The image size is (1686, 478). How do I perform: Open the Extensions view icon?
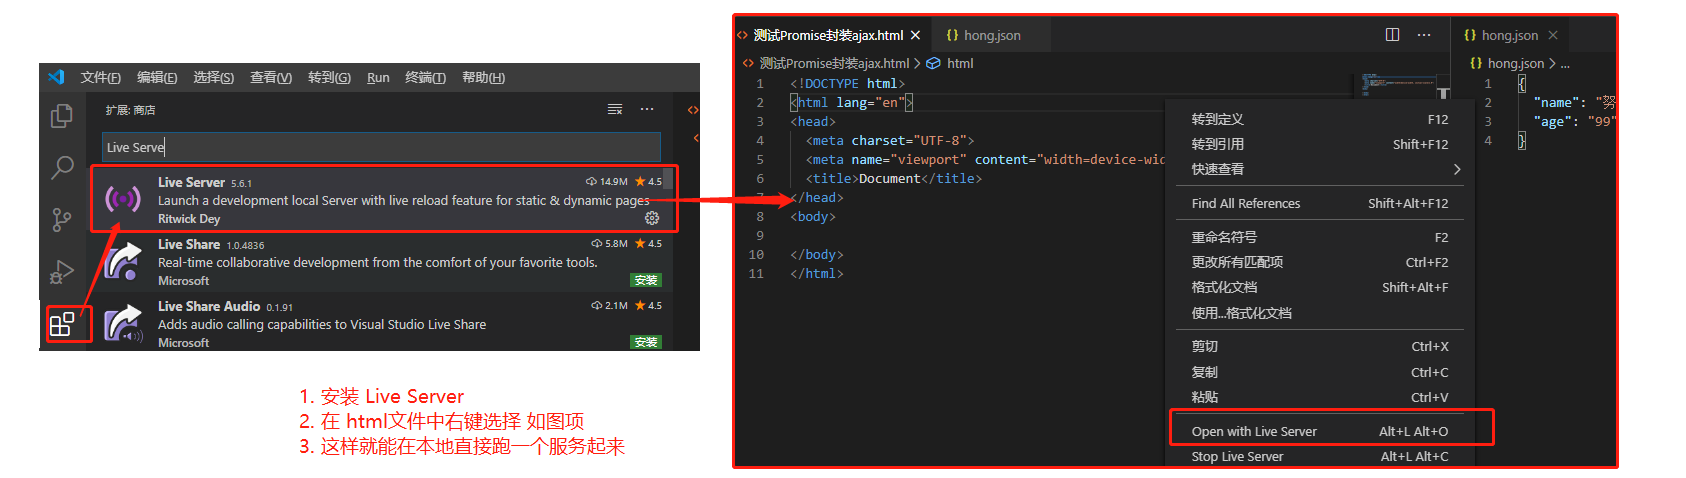62,323
